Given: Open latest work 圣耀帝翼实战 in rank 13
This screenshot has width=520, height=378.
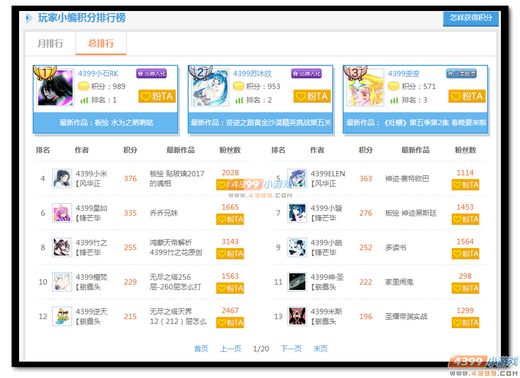Looking at the screenshot, I should click(x=406, y=316).
